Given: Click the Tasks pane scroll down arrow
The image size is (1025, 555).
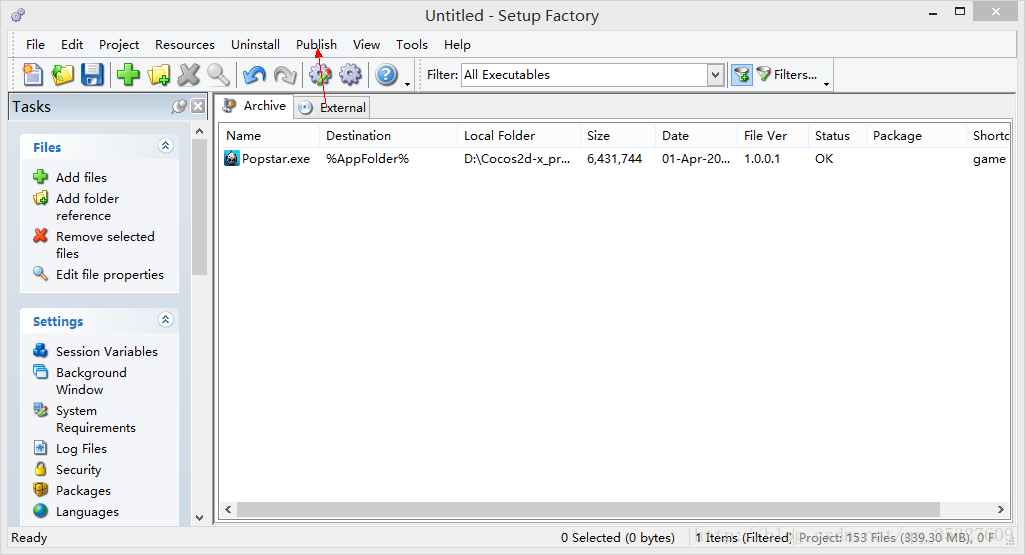Looking at the screenshot, I should click(199, 518).
